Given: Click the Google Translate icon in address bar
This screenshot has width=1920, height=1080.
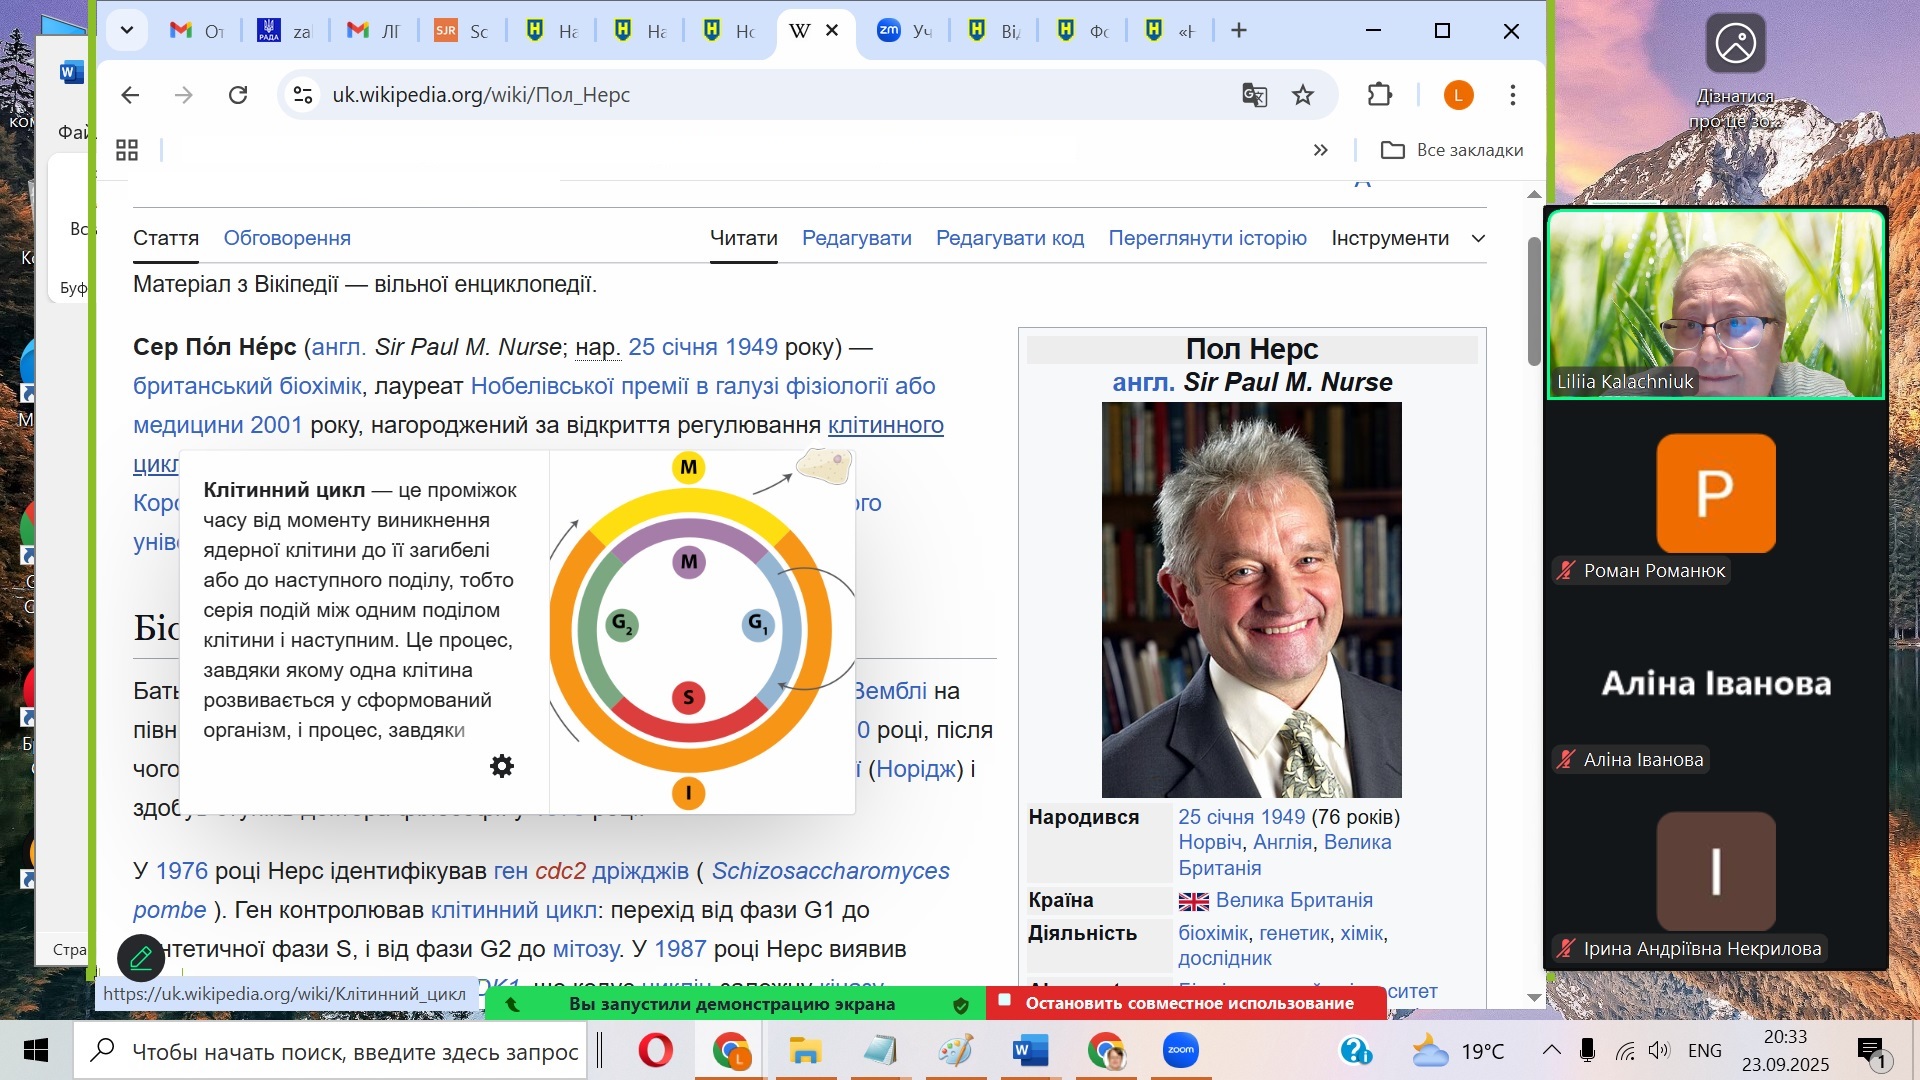Looking at the screenshot, I should pyautogui.click(x=1254, y=95).
